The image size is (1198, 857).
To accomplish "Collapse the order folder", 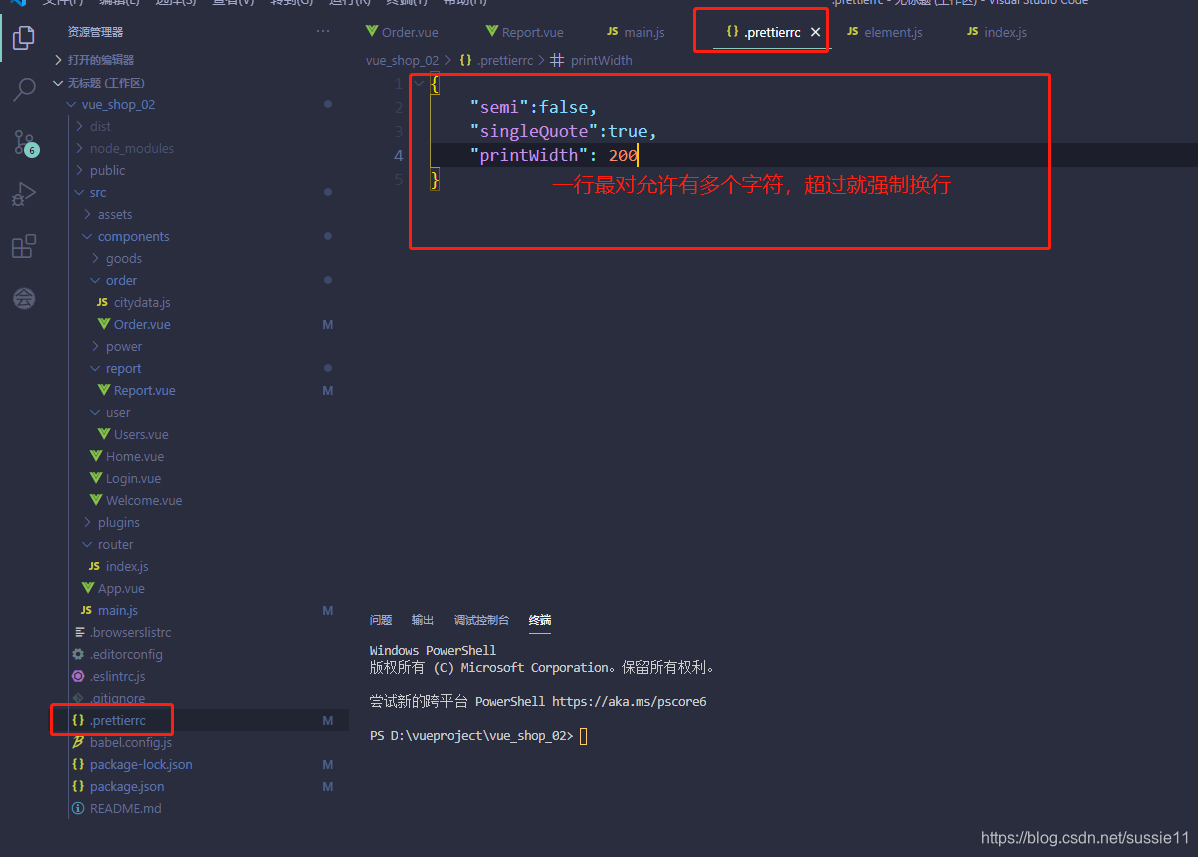I will click(x=96, y=280).
